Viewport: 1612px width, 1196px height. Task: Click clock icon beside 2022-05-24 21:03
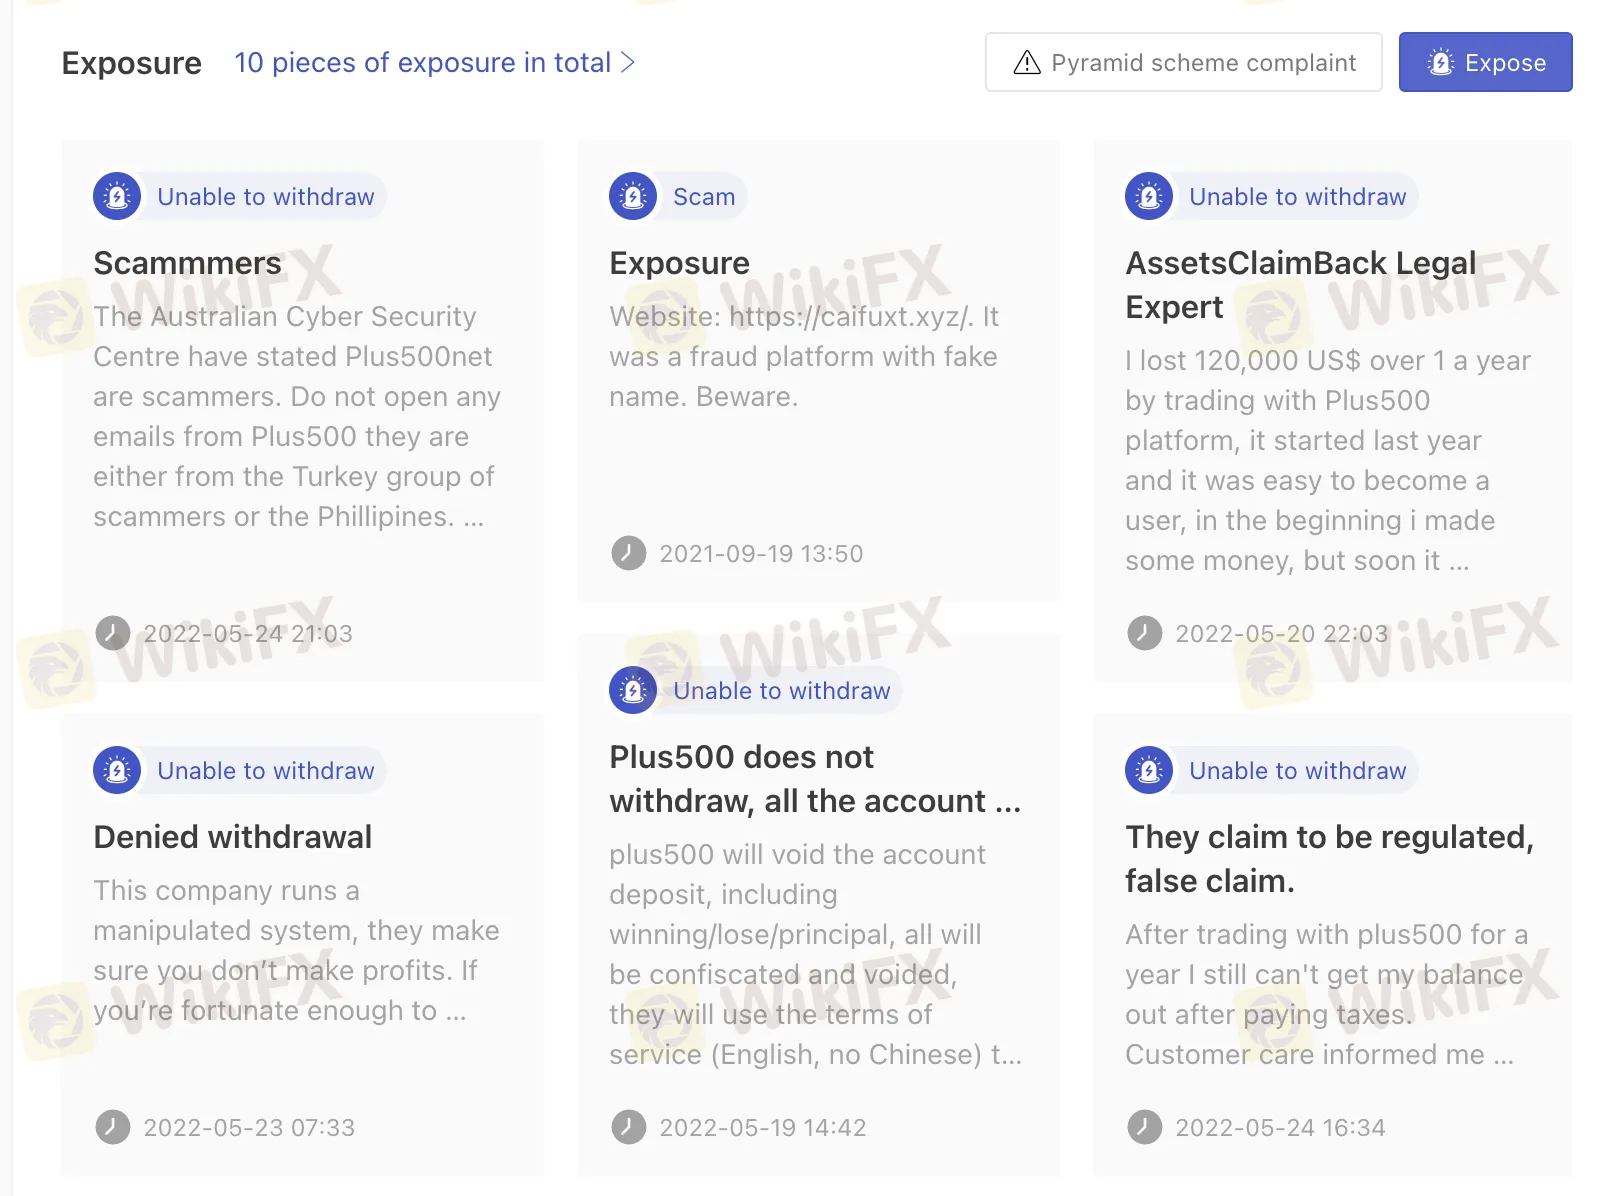tap(113, 633)
